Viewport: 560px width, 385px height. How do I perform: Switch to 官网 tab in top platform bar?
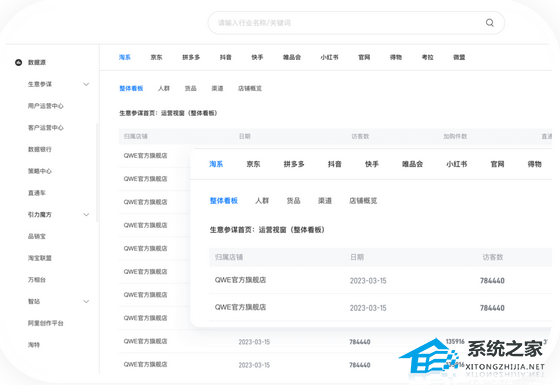364,57
